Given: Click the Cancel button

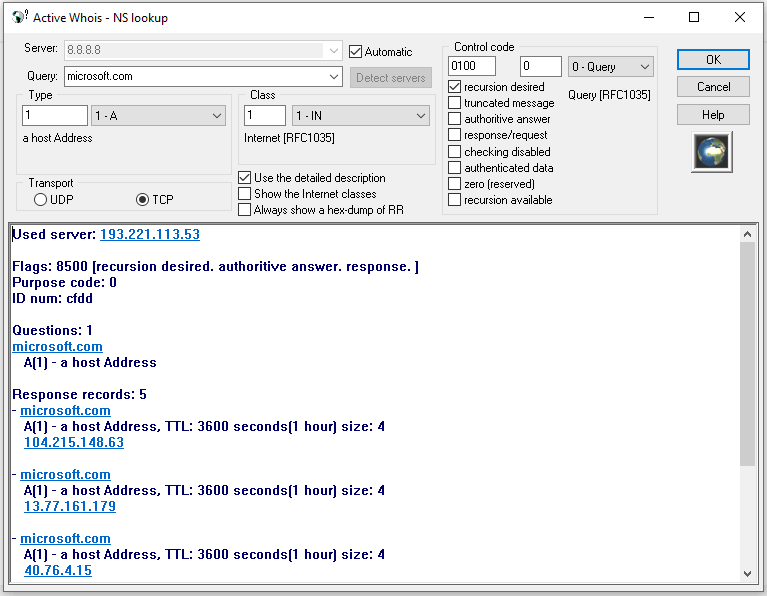Looking at the screenshot, I should pos(713,87).
